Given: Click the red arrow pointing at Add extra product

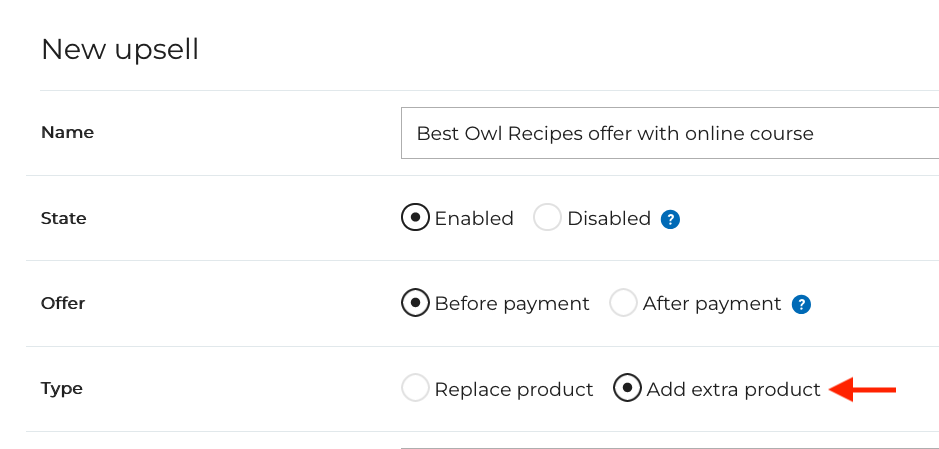Looking at the screenshot, I should coord(863,389).
